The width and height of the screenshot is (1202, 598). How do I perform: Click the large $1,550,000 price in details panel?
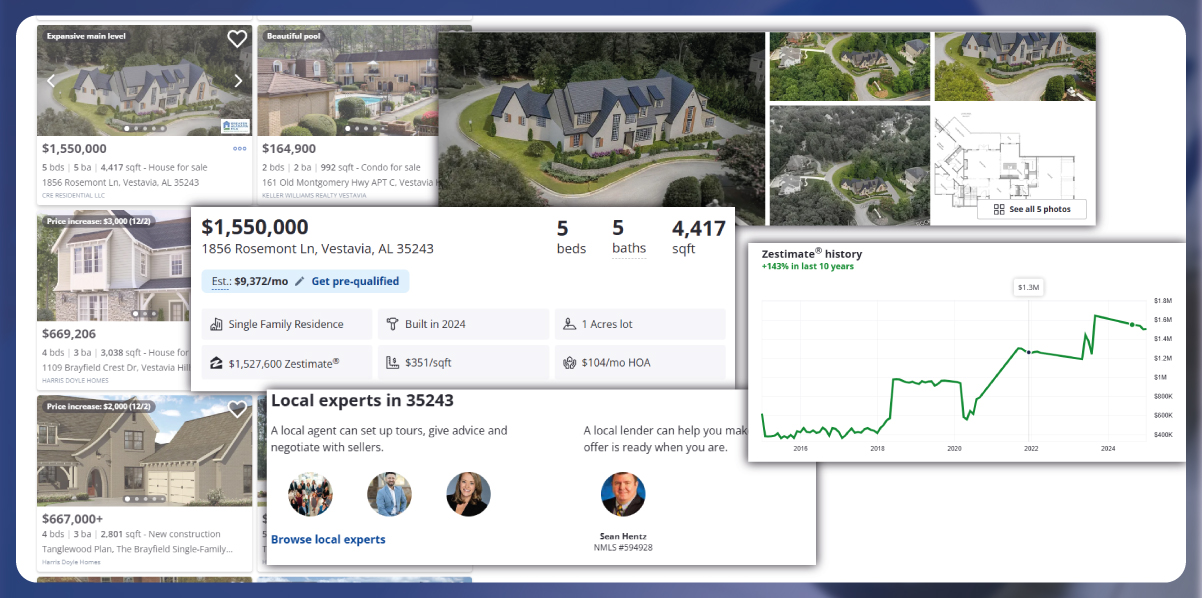[255, 227]
